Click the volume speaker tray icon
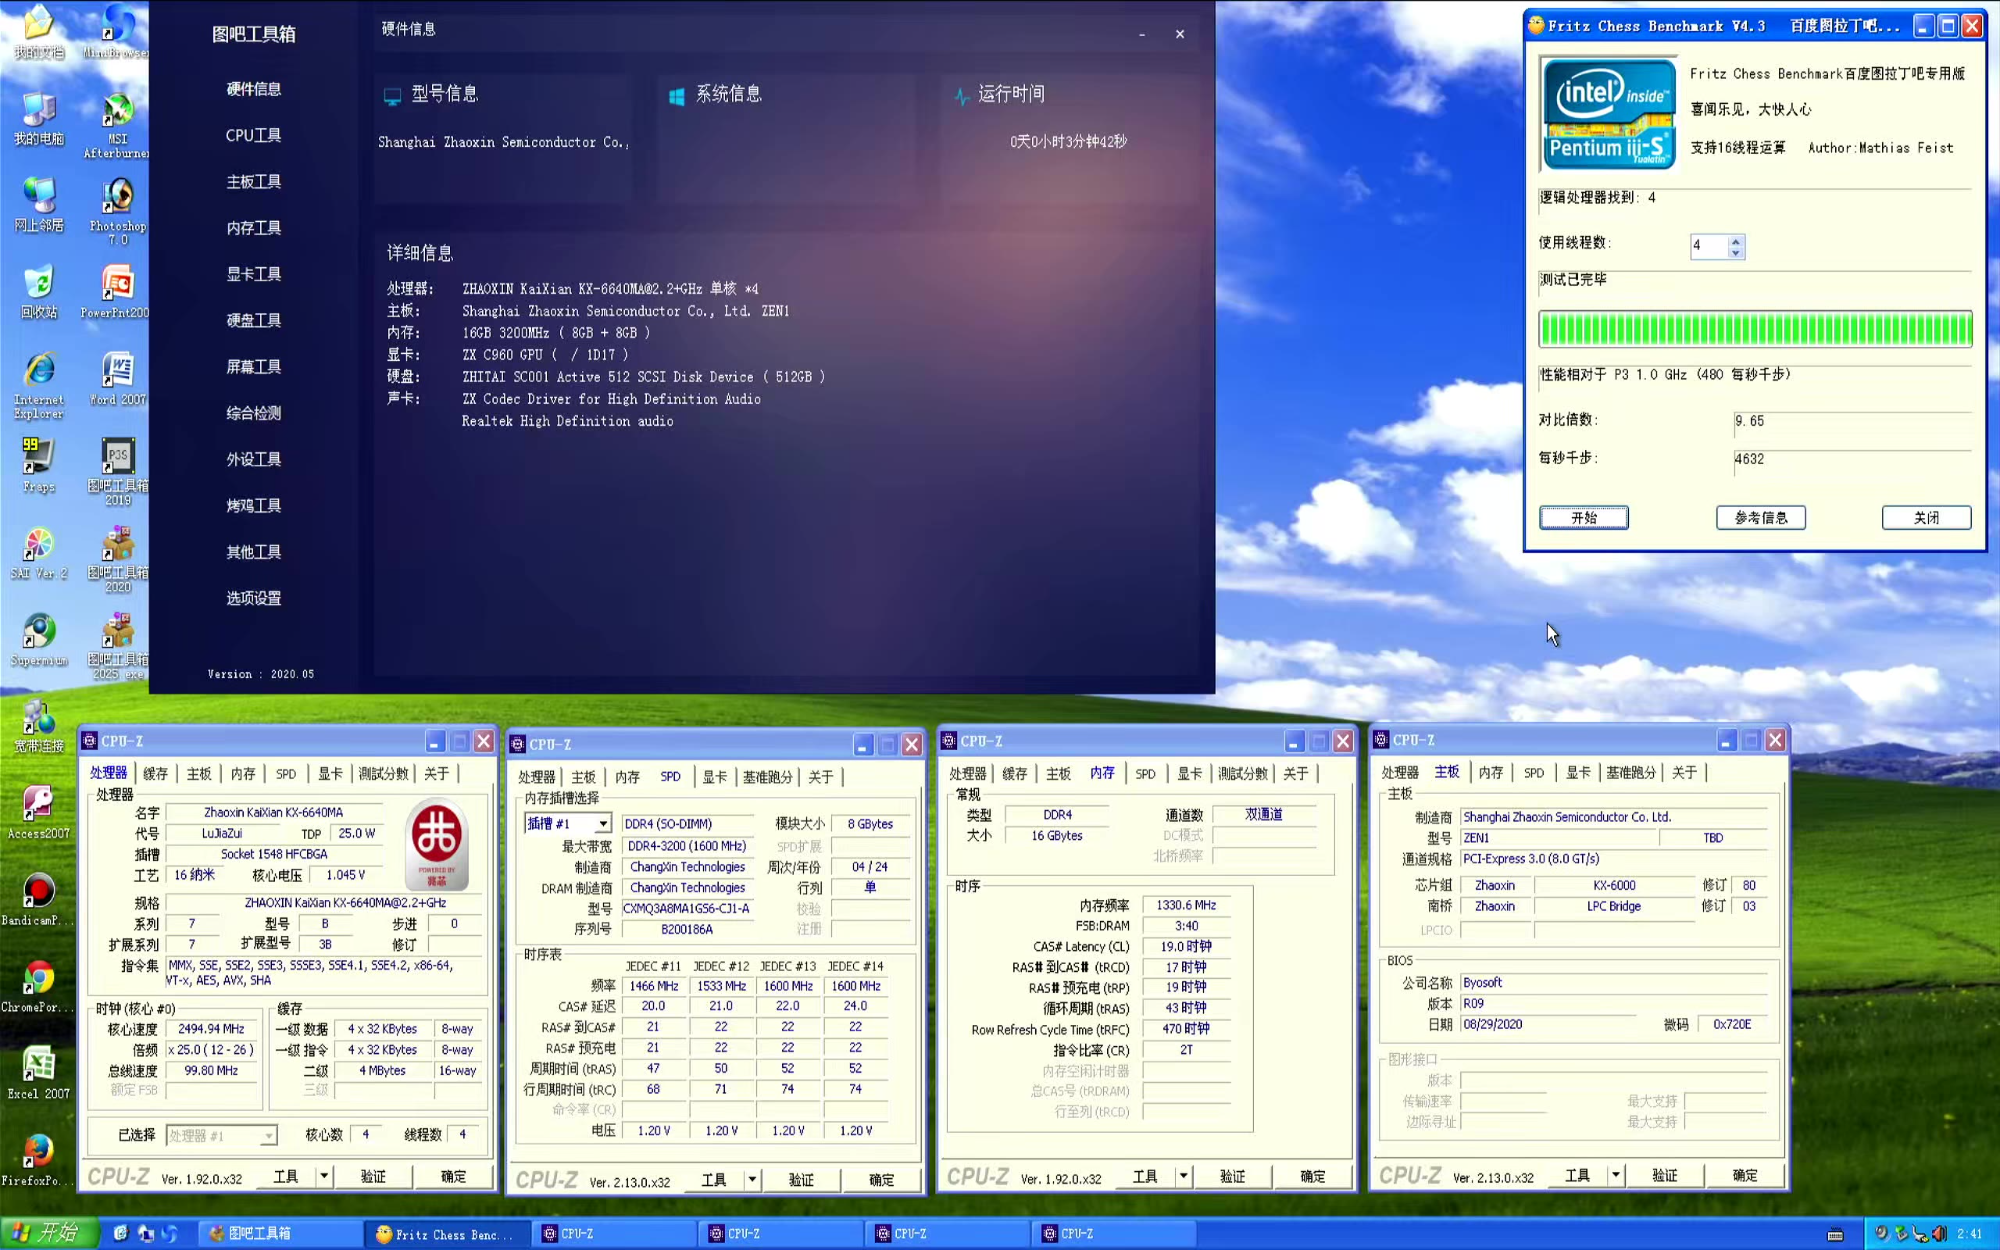 1939,1234
